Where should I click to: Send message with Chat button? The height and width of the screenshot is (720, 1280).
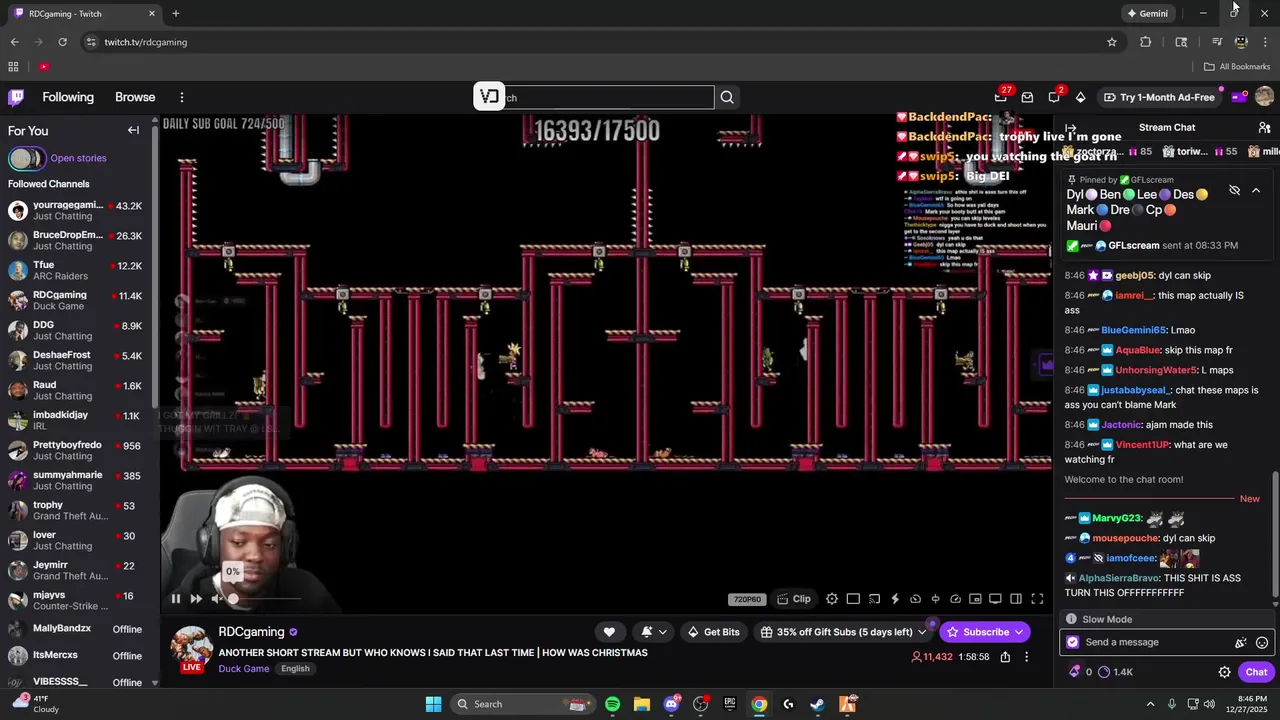point(1256,672)
